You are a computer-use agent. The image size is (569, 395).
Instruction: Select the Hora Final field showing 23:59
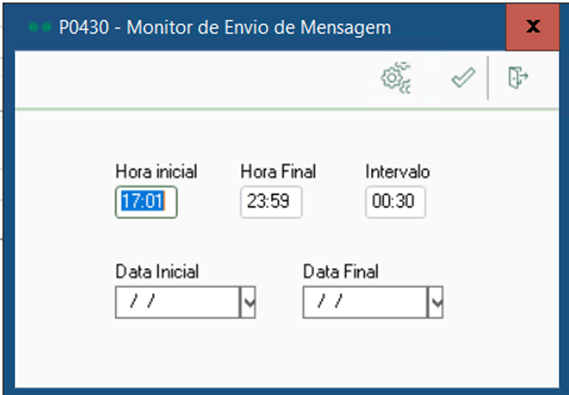click(x=271, y=202)
